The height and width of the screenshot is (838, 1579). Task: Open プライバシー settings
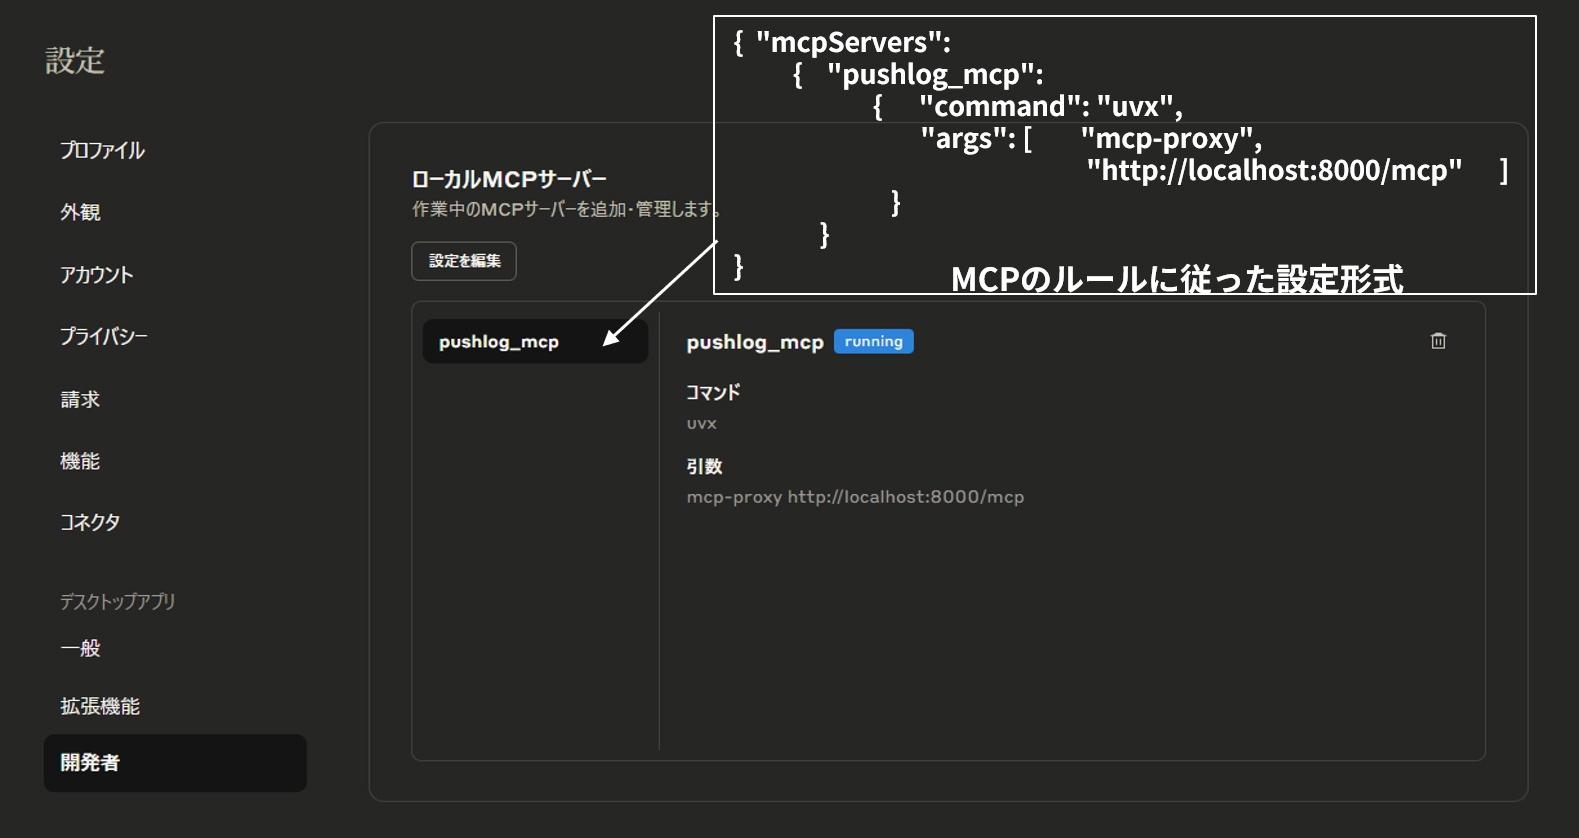(103, 336)
